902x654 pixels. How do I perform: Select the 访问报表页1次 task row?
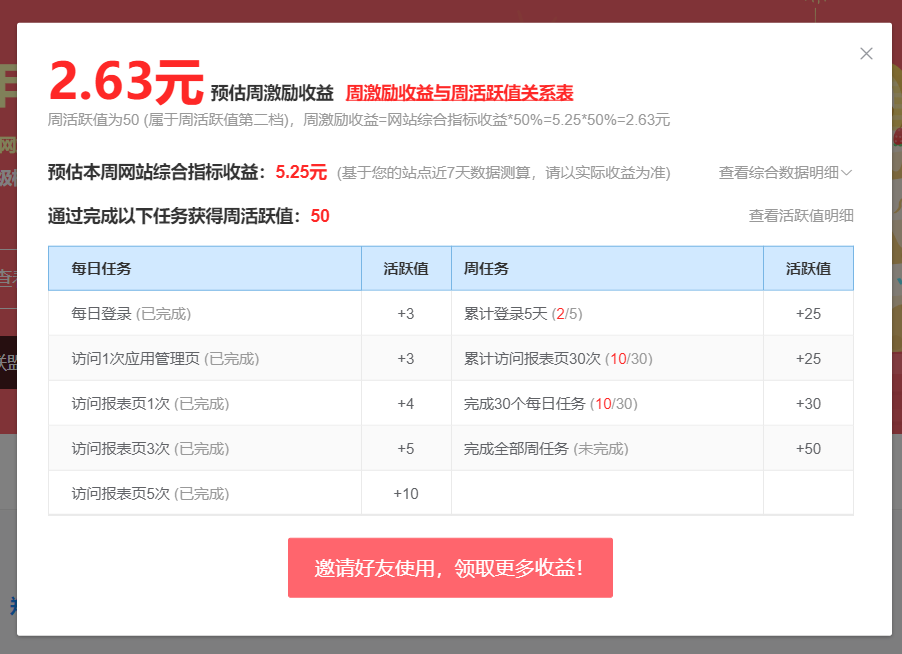click(150, 403)
